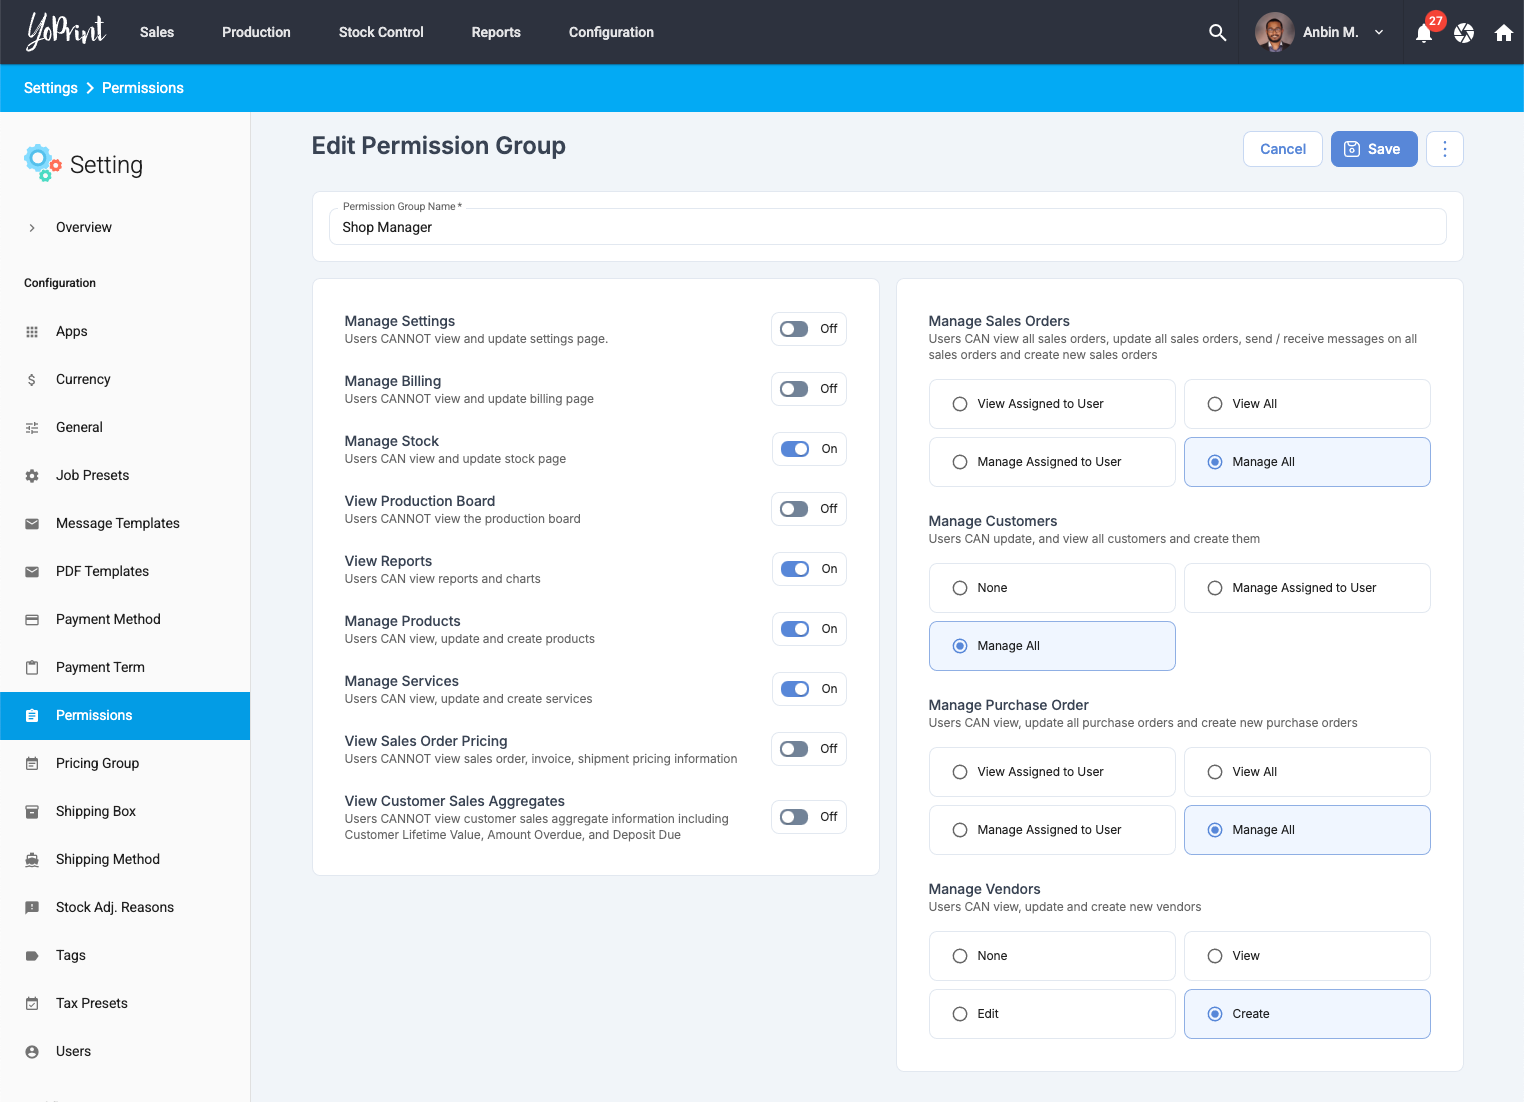Click the Cancel button
The image size is (1524, 1102).
(x=1282, y=149)
